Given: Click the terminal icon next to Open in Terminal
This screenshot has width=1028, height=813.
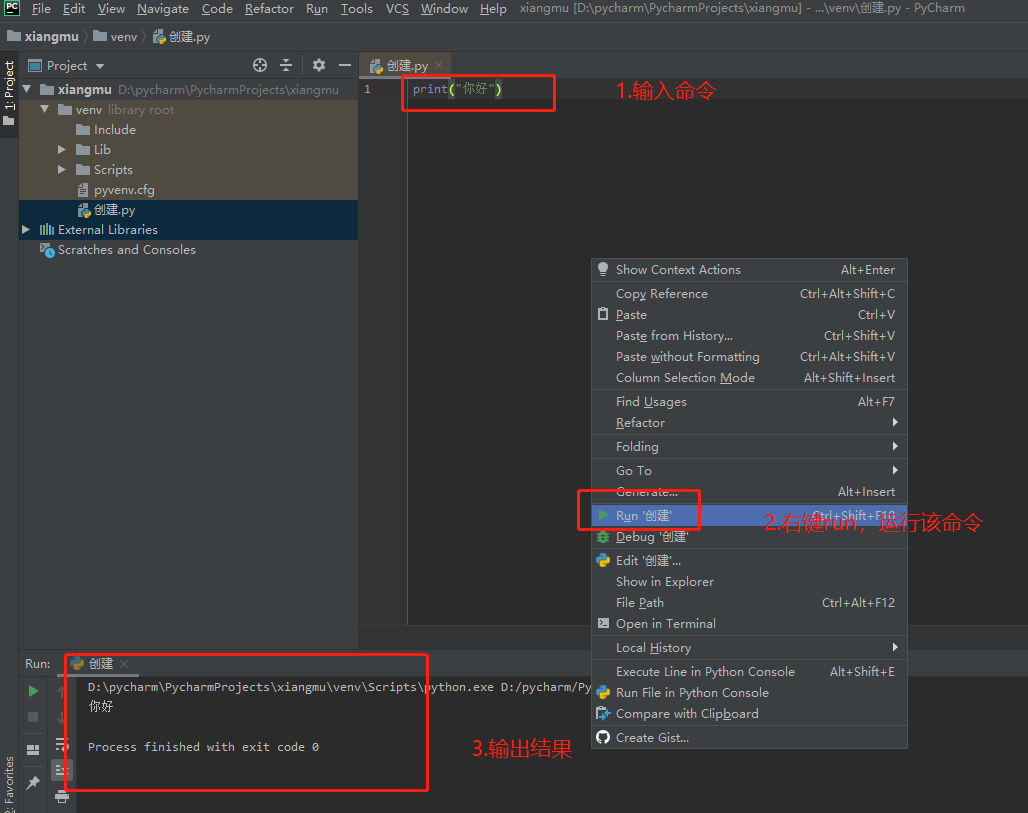Looking at the screenshot, I should click(x=603, y=623).
